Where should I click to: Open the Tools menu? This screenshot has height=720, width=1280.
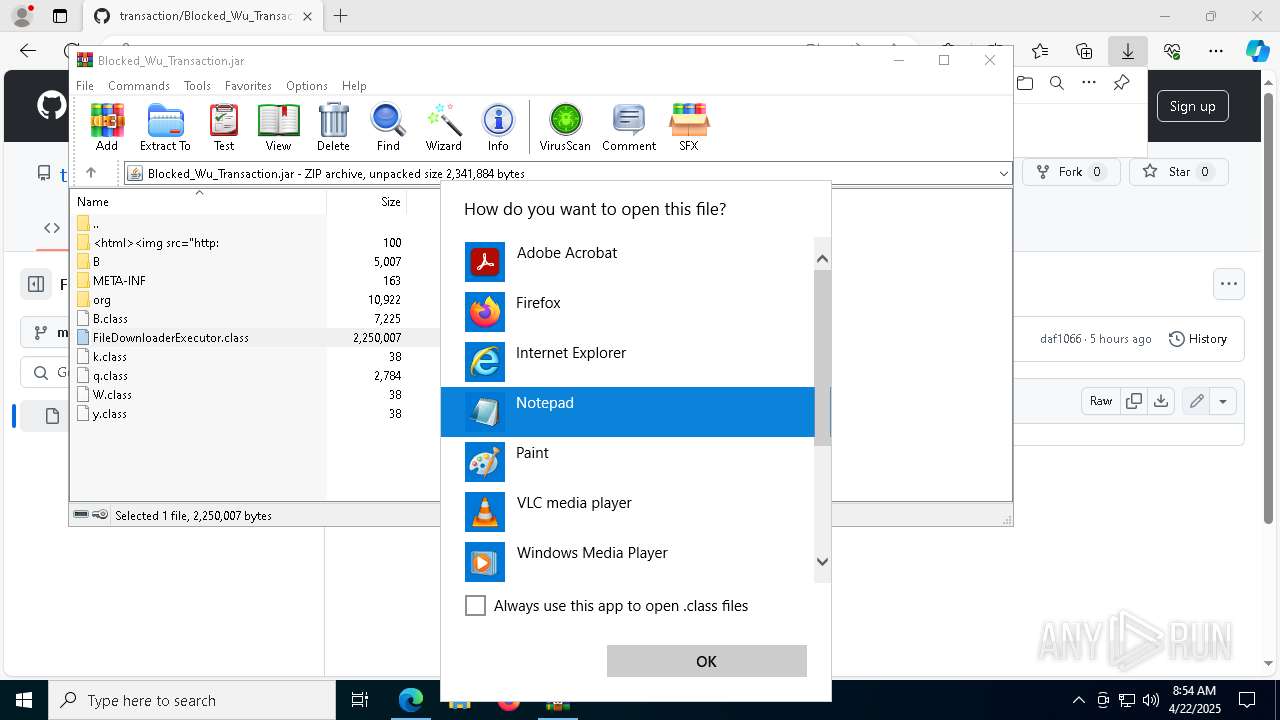tap(197, 86)
